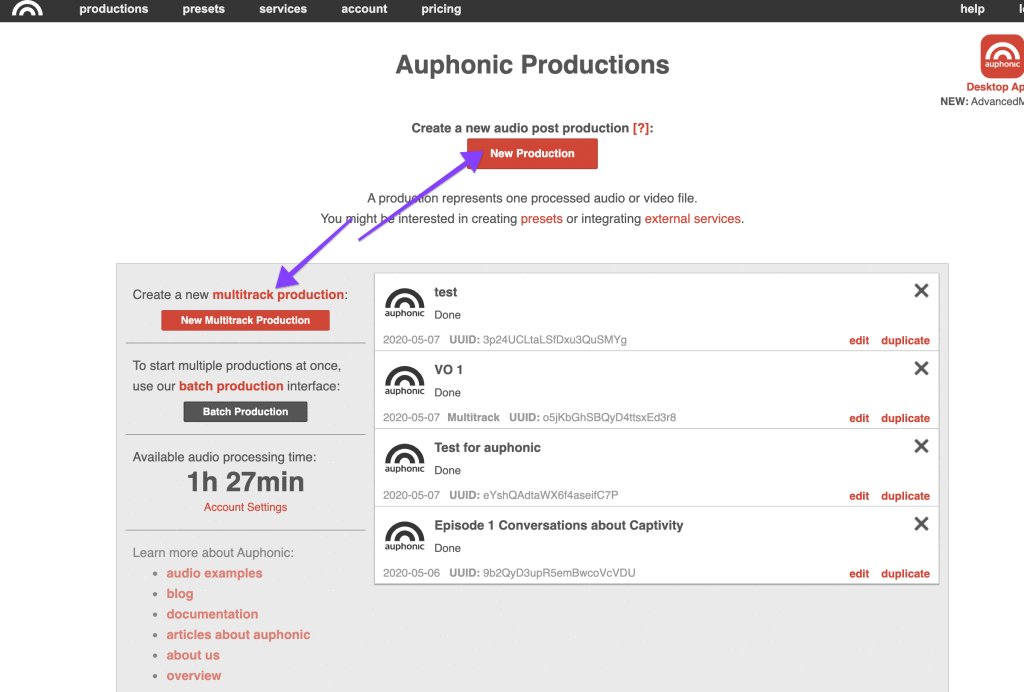Open the production titled test
This screenshot has width=1024, height=692.
445,292
